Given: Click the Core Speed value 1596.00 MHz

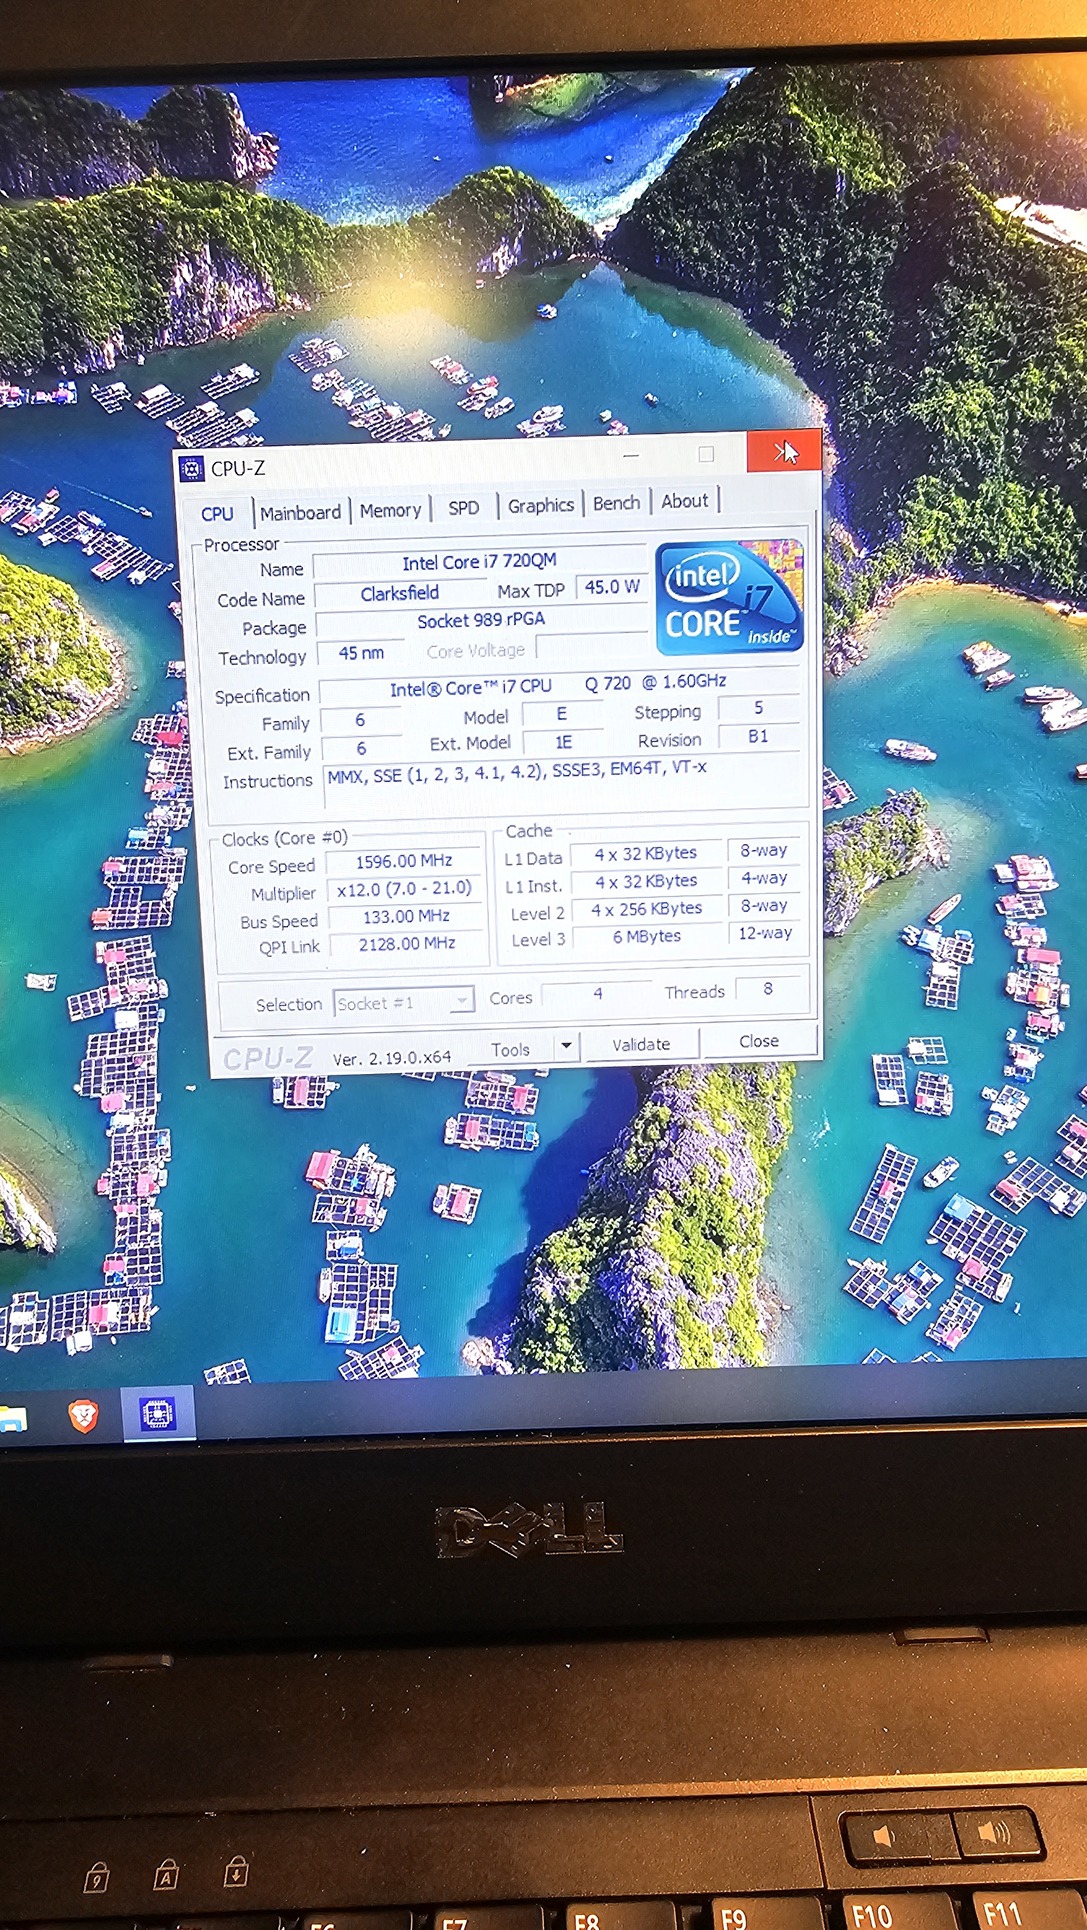Looking at the screenshot, I should pos(404,861).
